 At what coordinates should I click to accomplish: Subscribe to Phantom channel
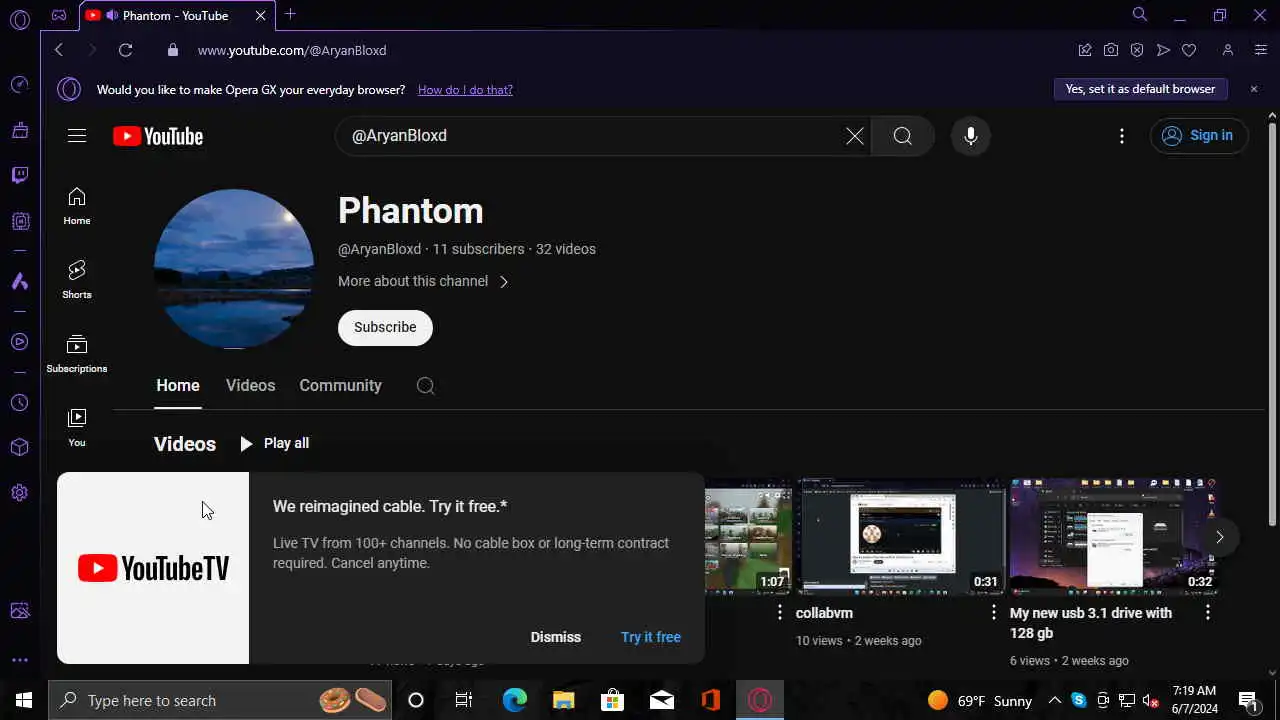pos(385,327)
